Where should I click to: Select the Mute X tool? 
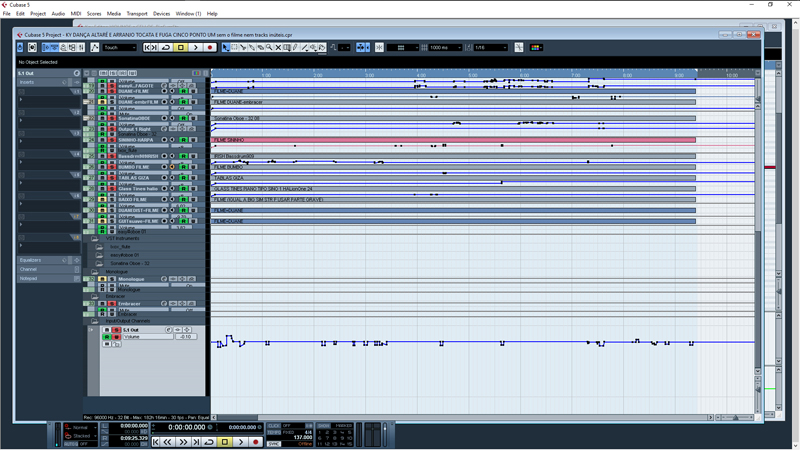tap(278, 47)
